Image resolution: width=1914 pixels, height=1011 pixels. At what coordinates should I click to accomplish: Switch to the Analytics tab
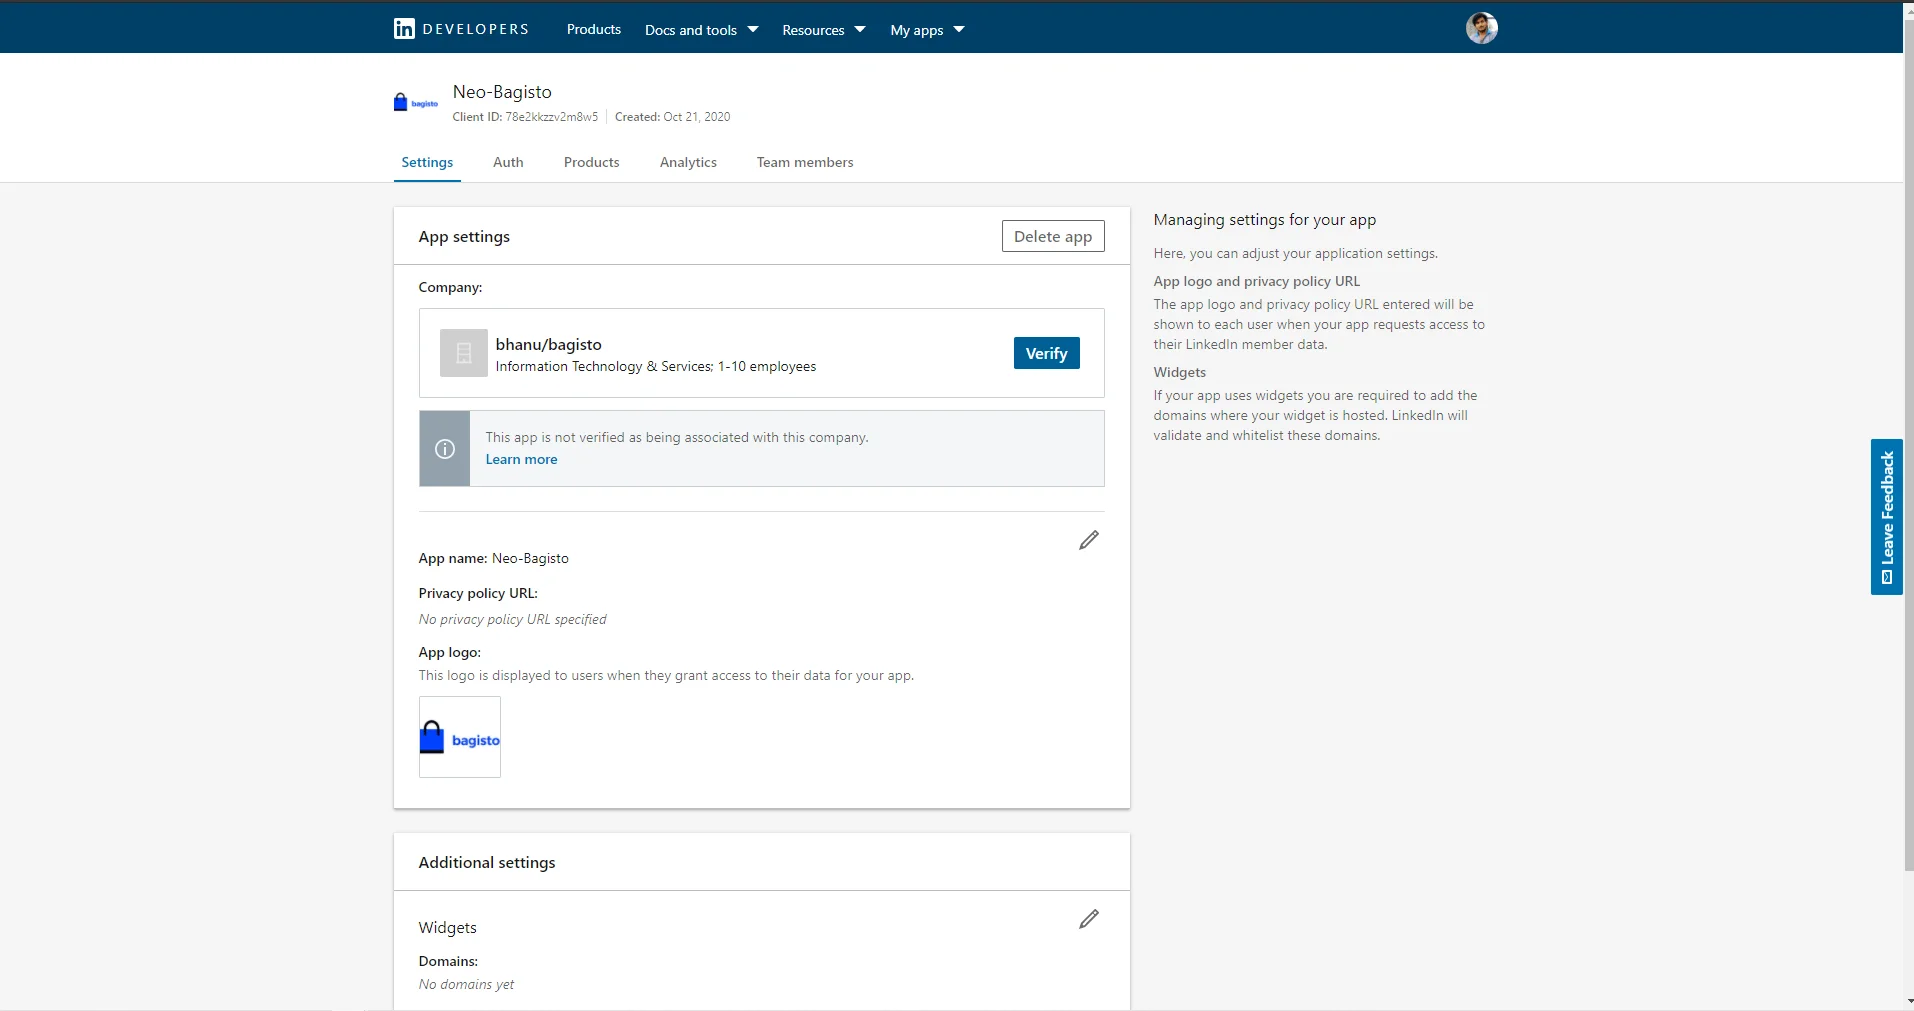[x=688, y=162]
